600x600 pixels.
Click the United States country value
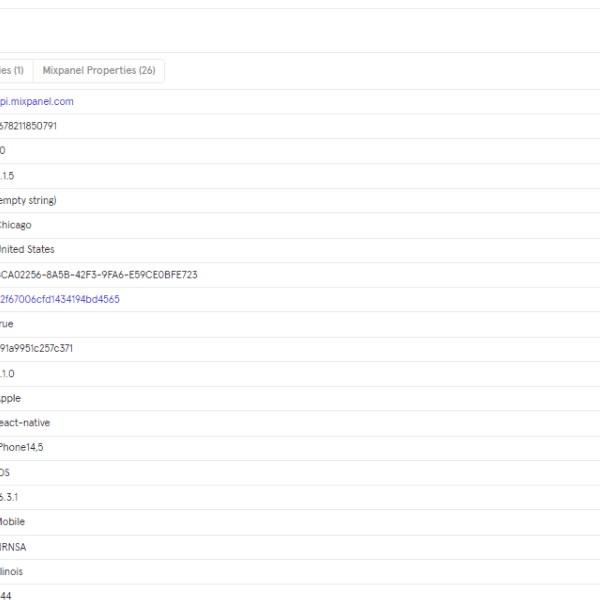coord(27,250)
